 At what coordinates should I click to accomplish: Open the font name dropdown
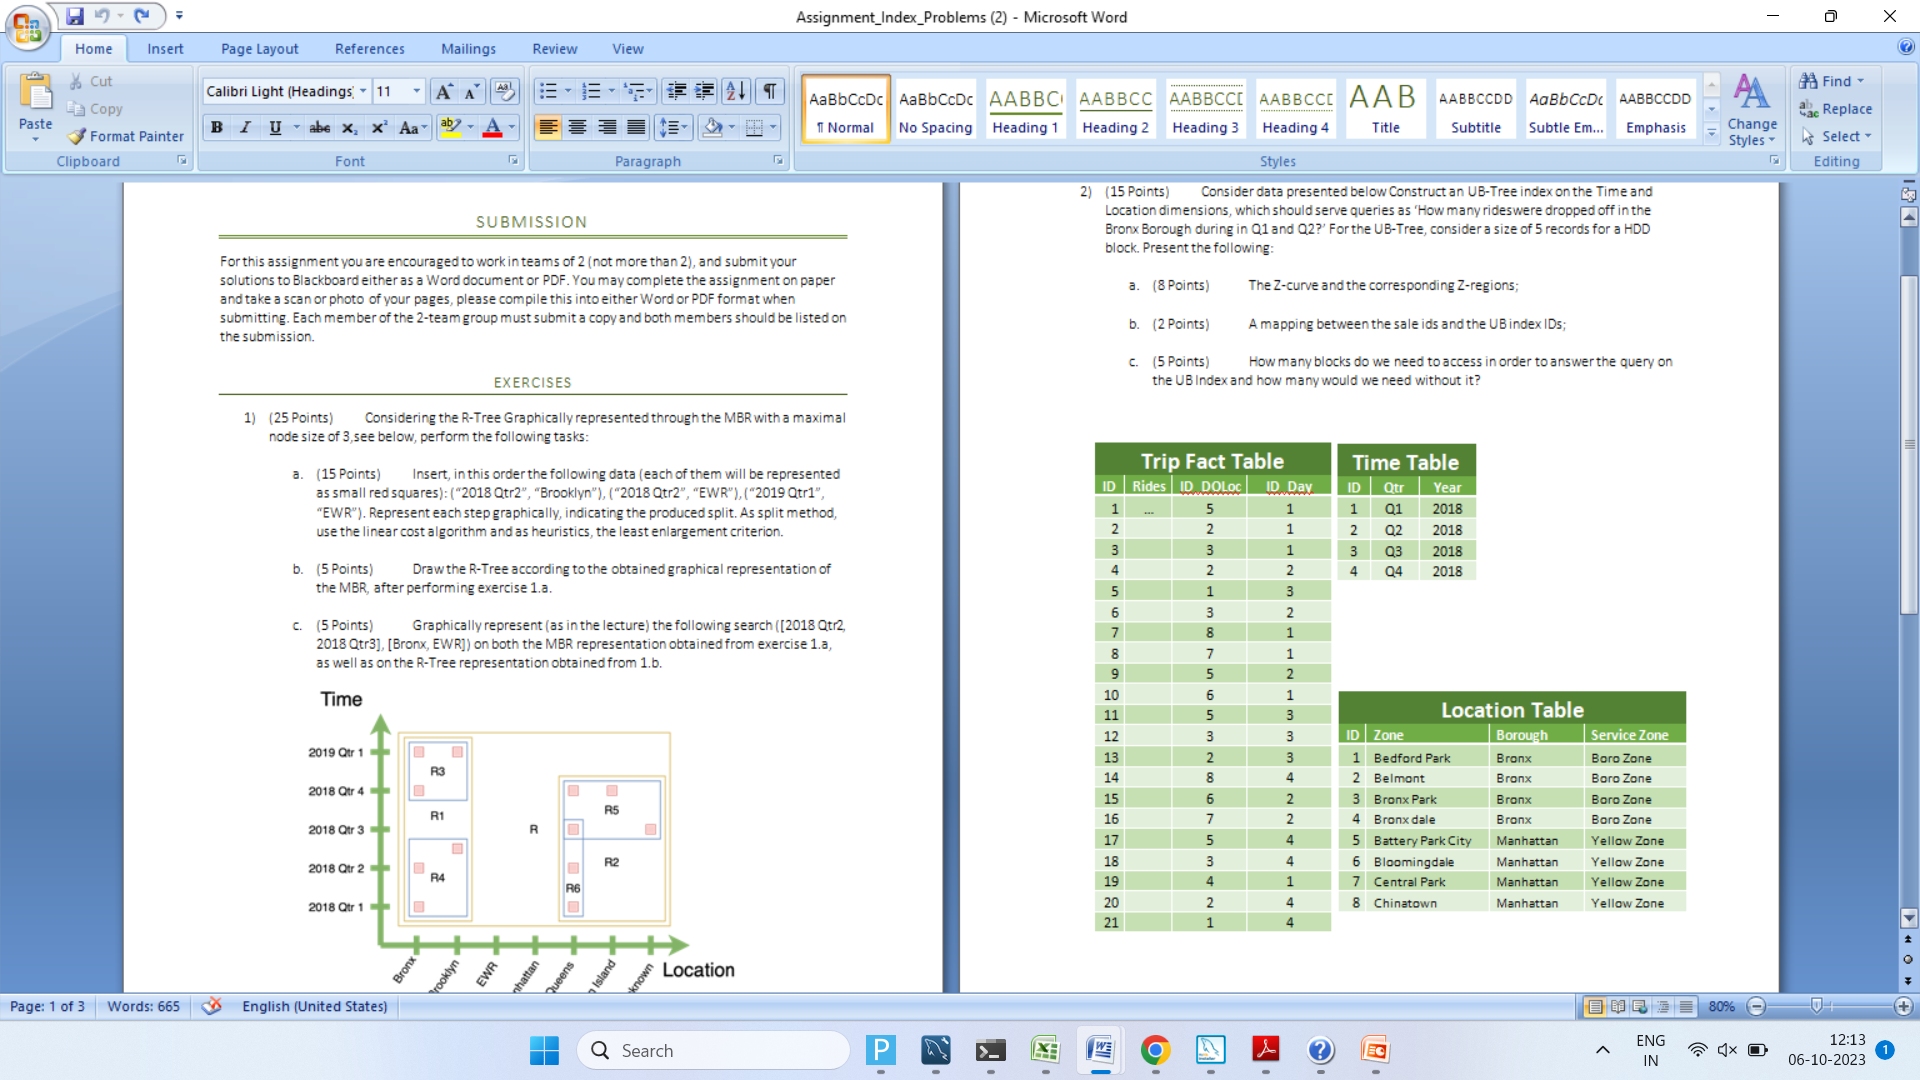point(363,91)
